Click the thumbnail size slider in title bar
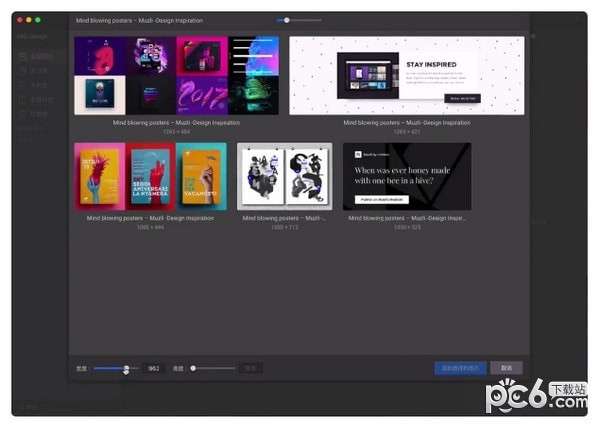Screen dimensions: 600x426 tap(287, 20)
